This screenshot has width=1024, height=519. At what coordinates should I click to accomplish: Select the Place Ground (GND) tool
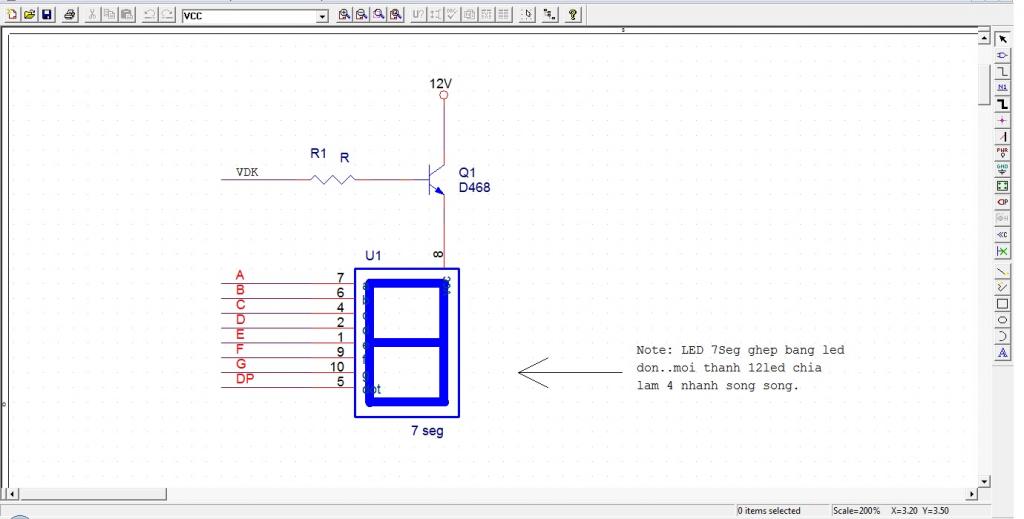1002,170
